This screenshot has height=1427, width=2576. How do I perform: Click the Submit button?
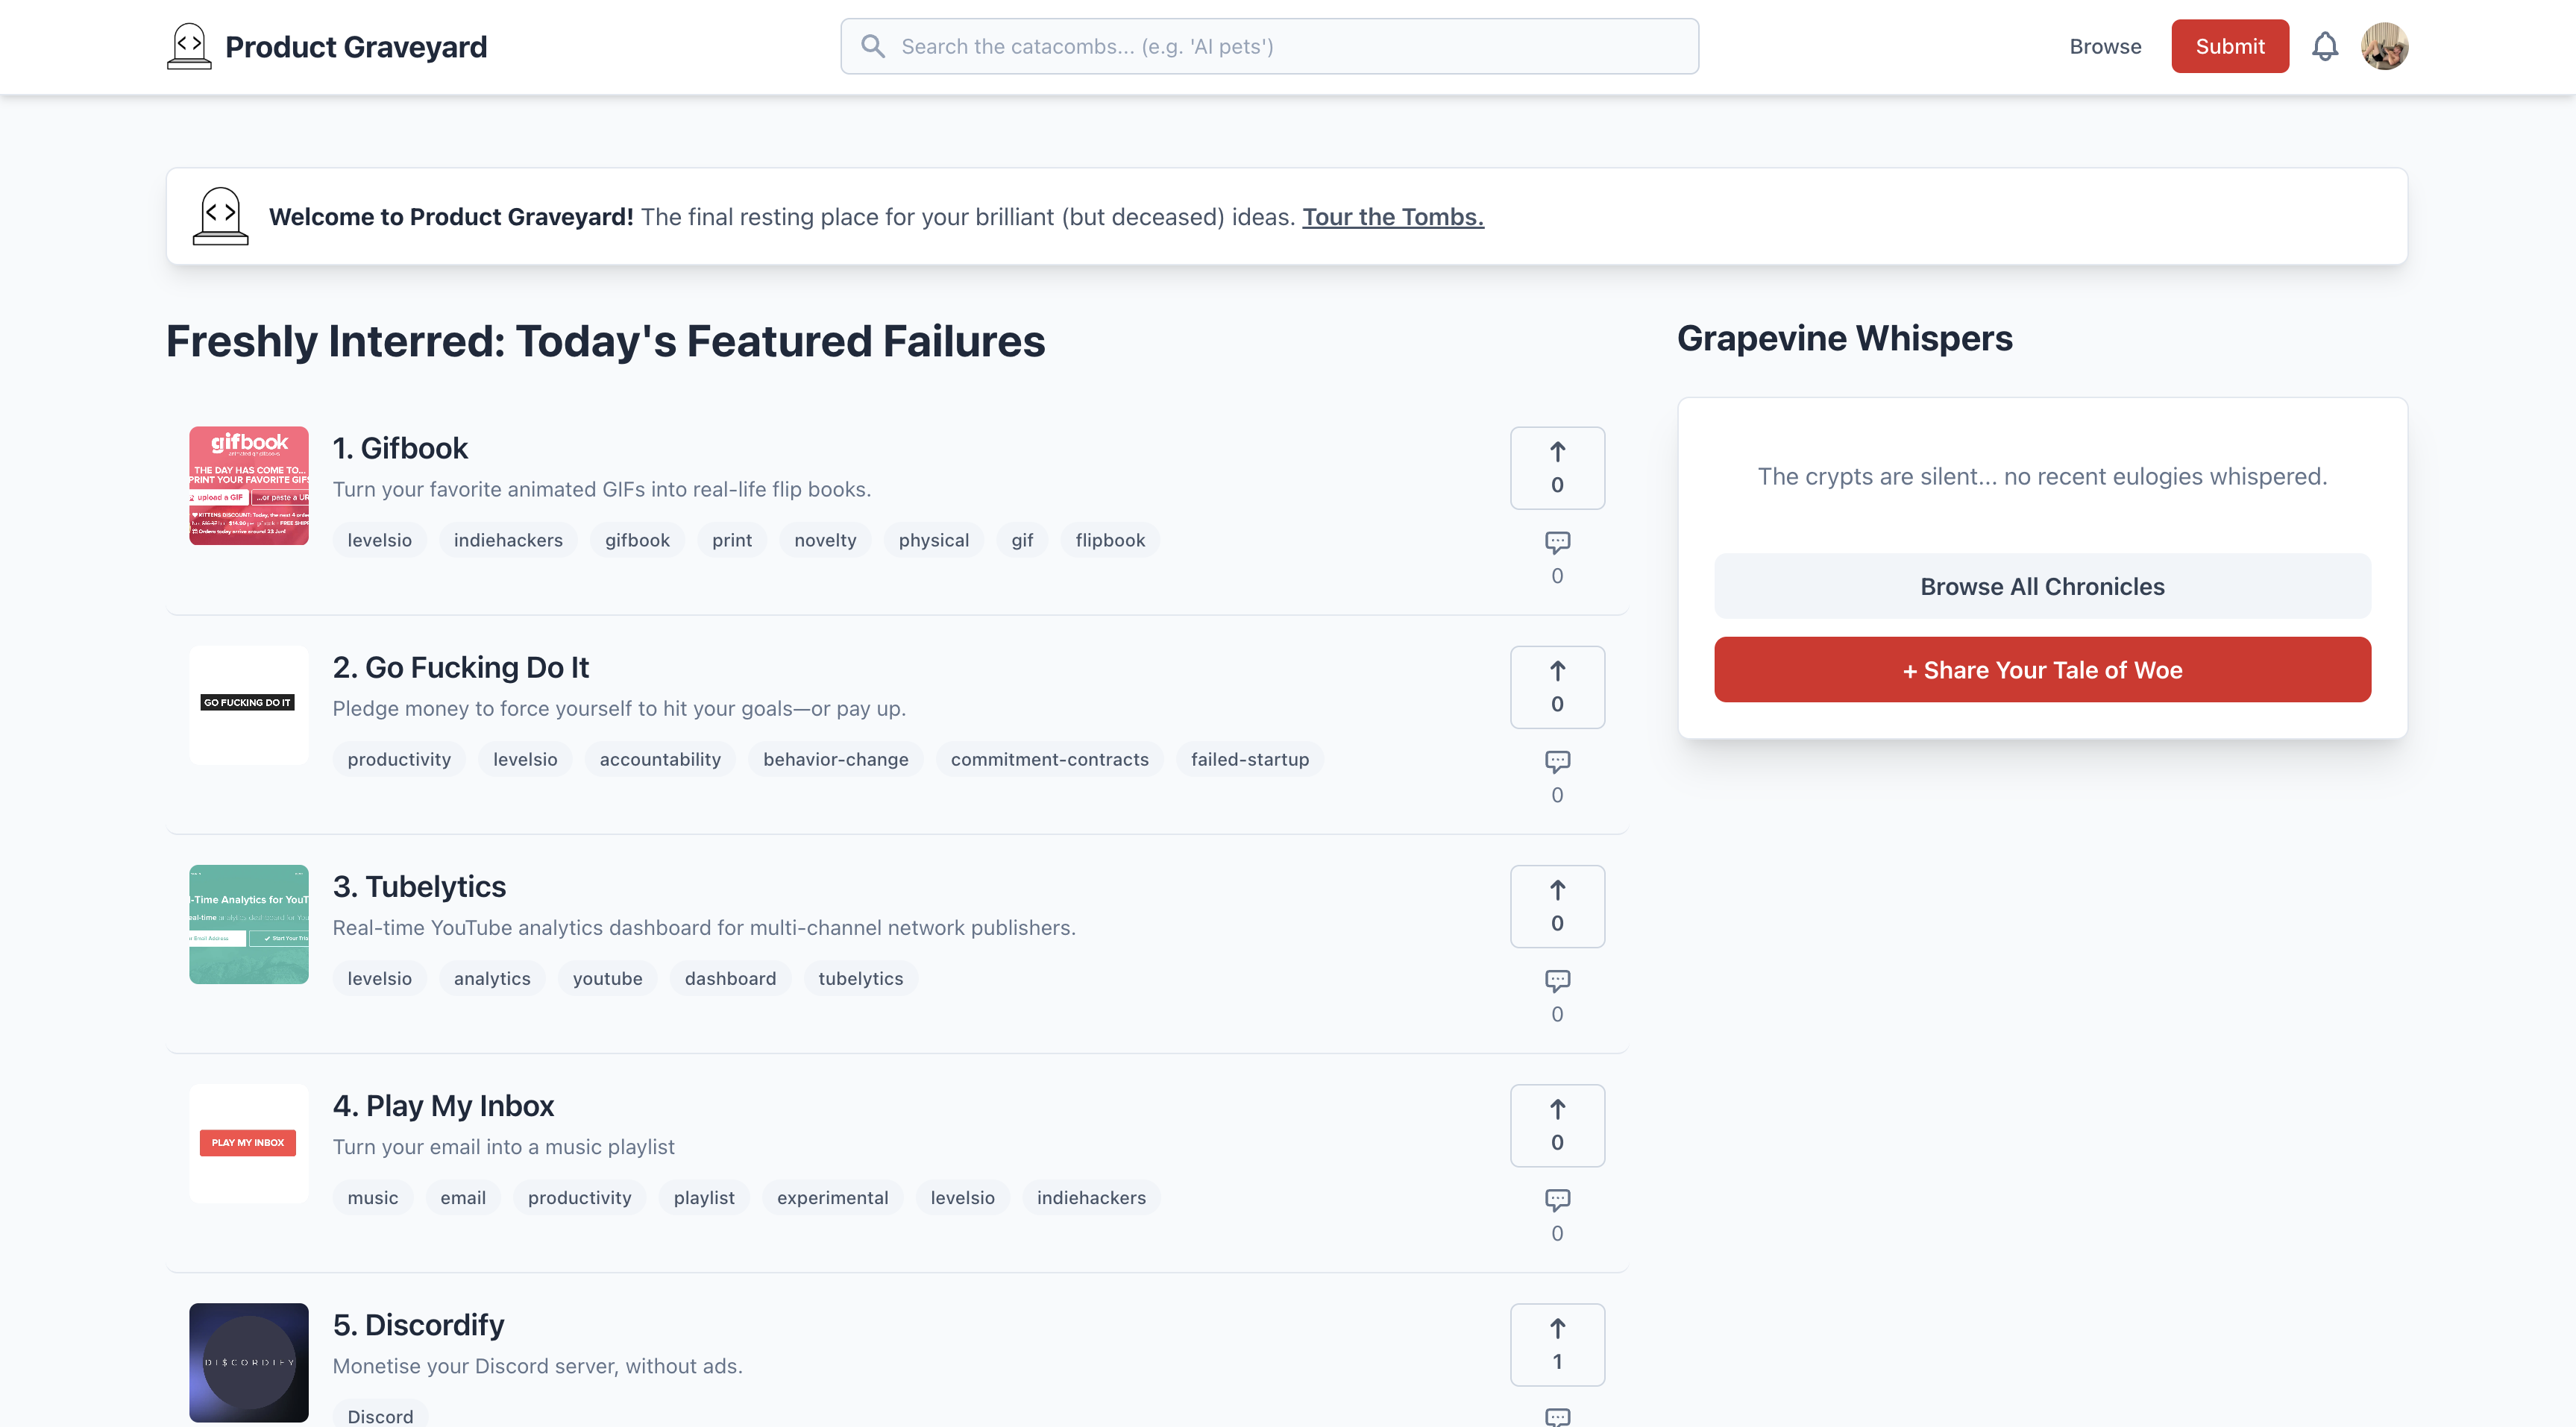click(x=2229, y=45)
